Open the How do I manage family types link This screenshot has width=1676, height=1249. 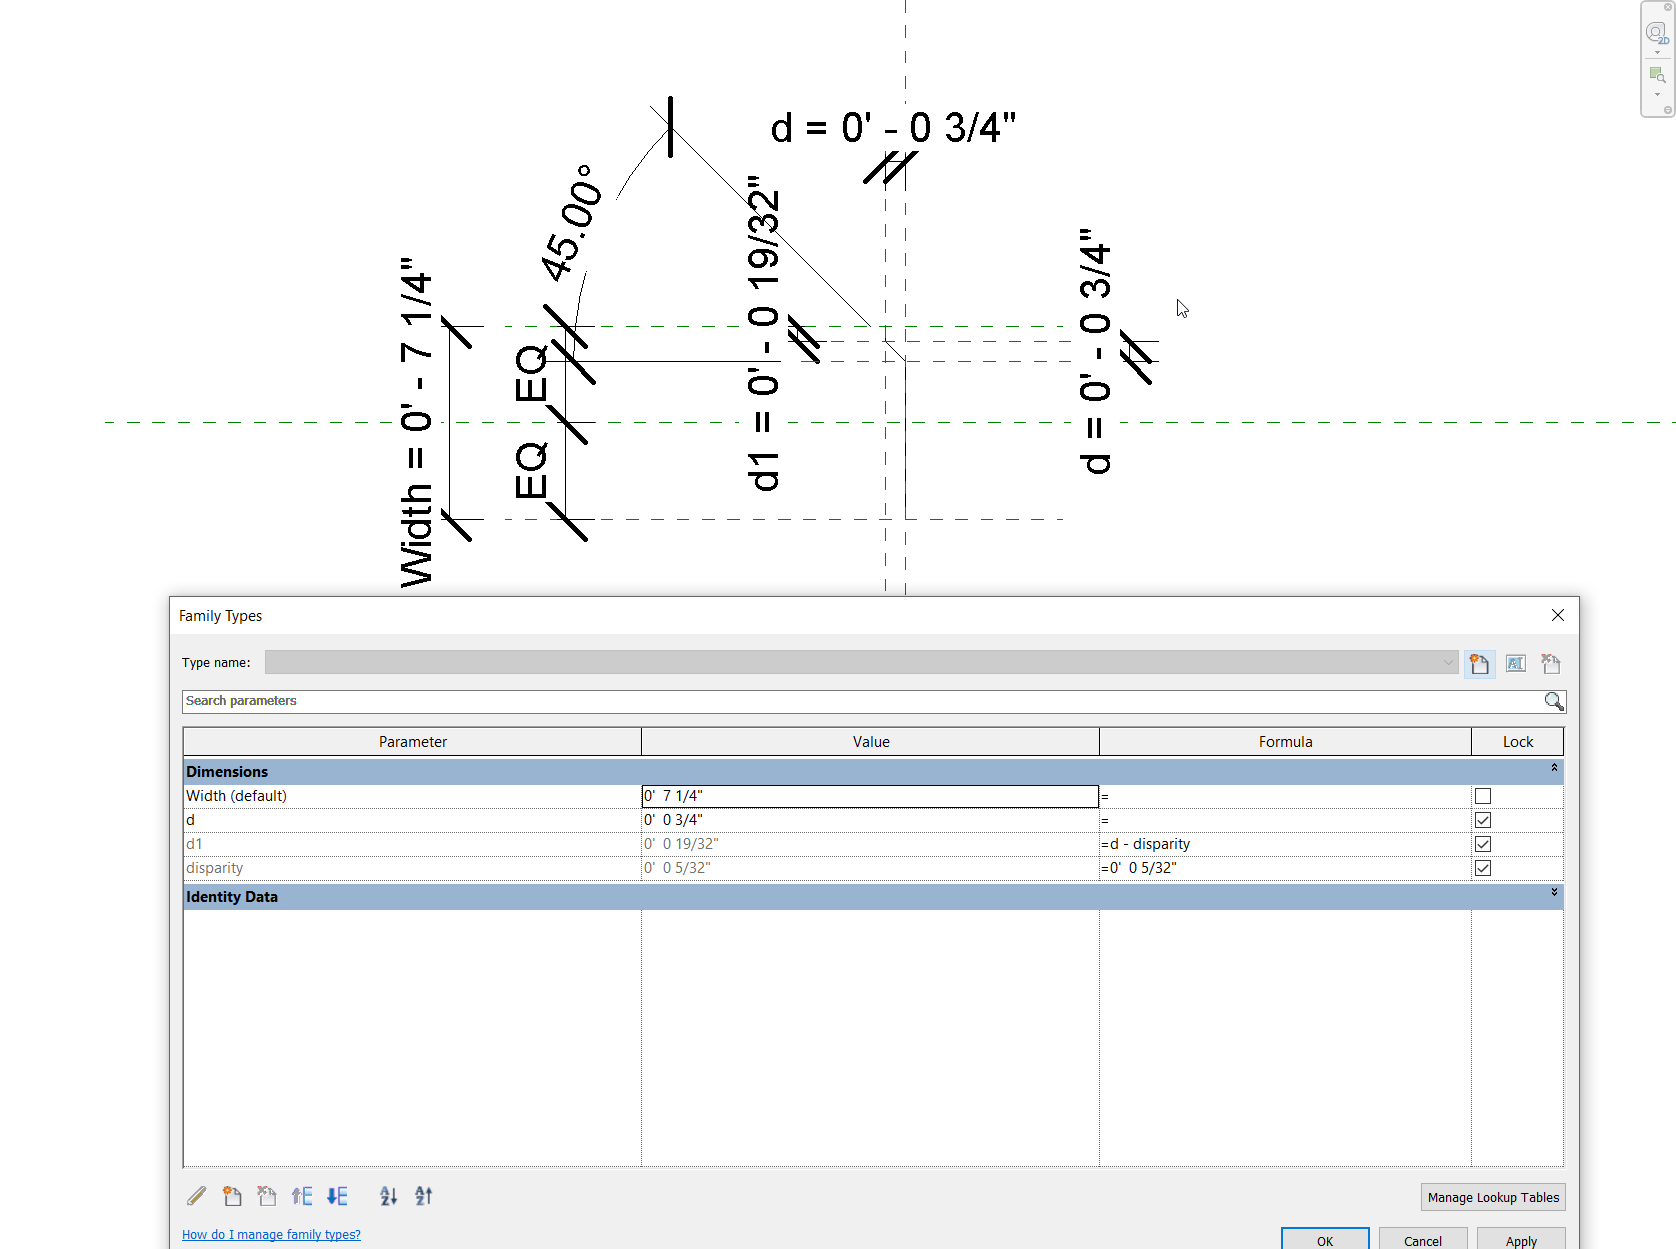[x=270, y=1234]
